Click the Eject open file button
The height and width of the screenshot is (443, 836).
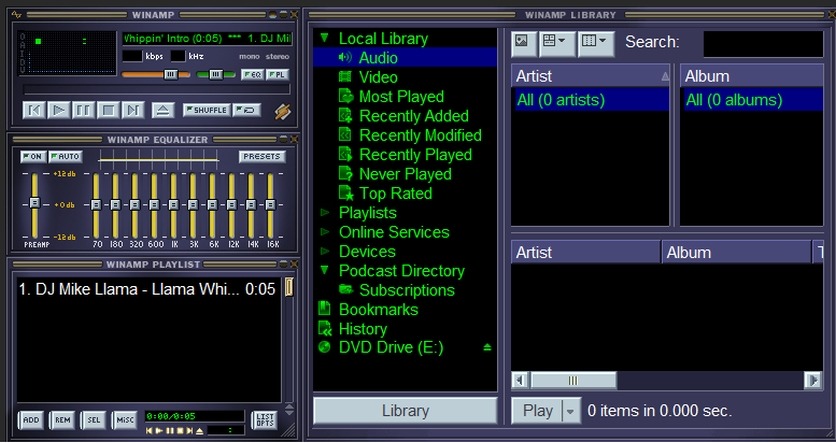[x=163, y=110]
